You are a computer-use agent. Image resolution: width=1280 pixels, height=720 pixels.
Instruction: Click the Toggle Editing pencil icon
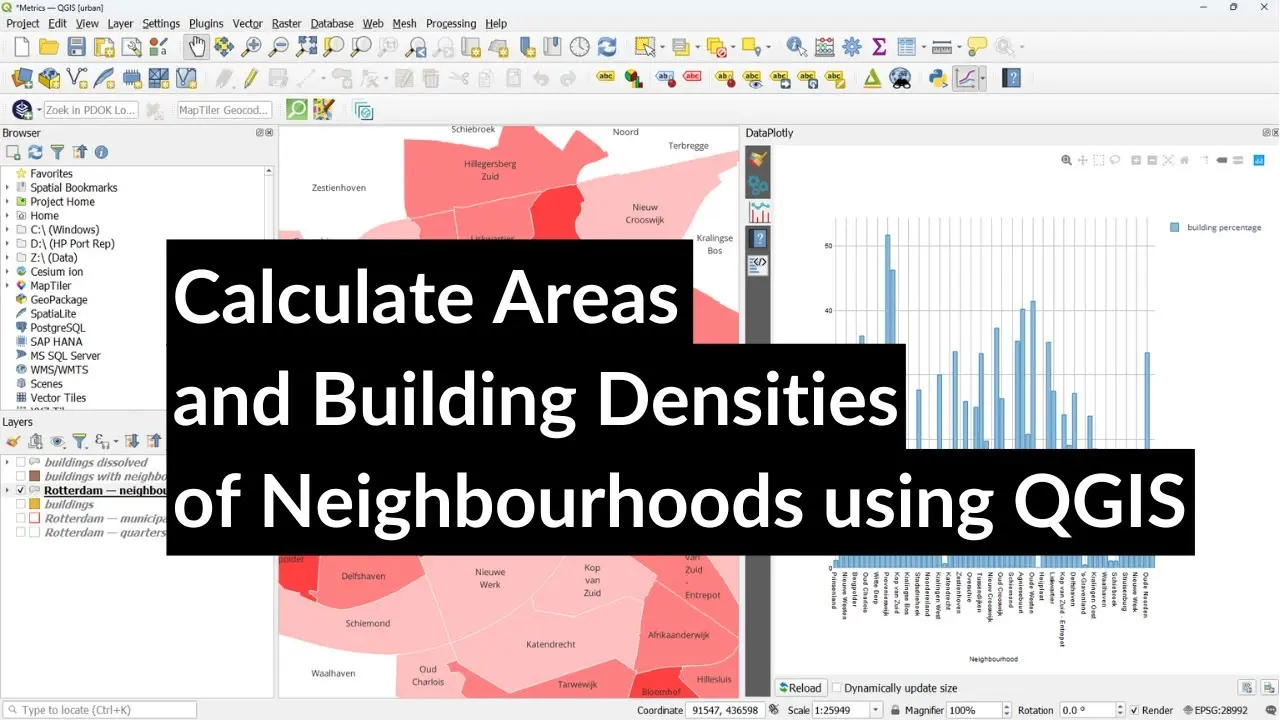pyautogui.click(x=250, y=78)
